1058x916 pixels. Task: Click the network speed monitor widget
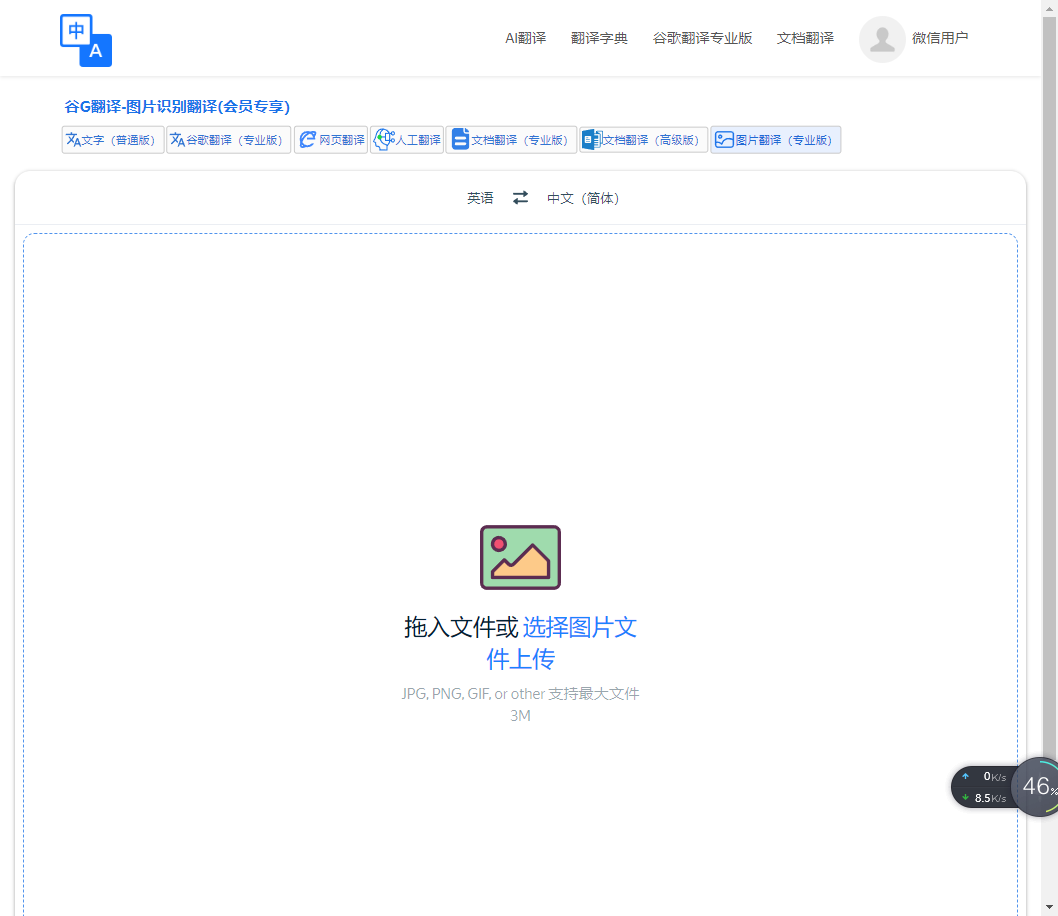(984, 787)
